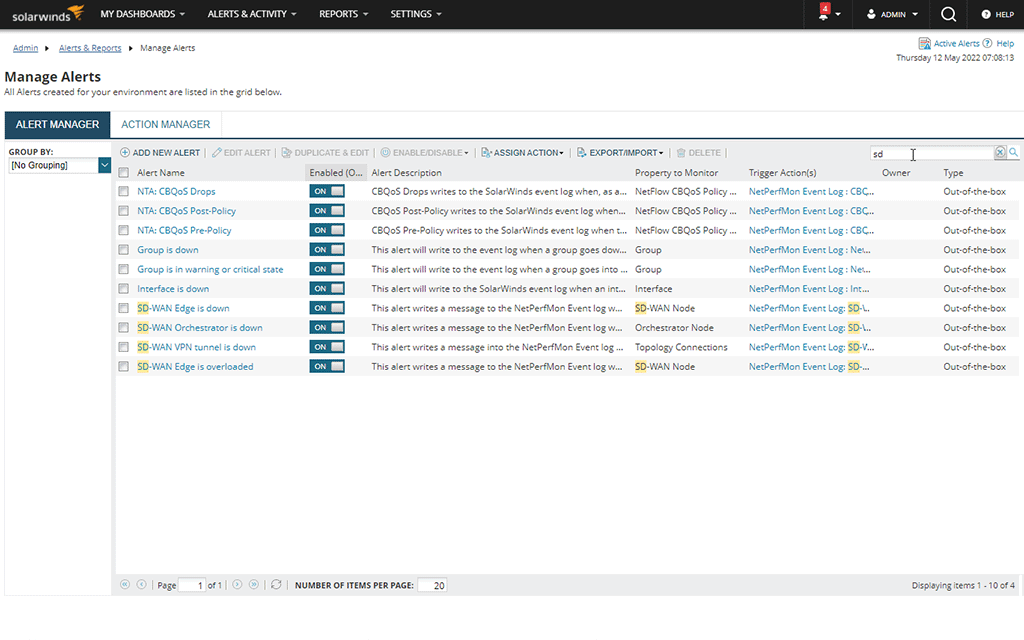Viewport: 1024px width, 640px height.
Task: Delete the selected alerts
Action: click(698, 152)
